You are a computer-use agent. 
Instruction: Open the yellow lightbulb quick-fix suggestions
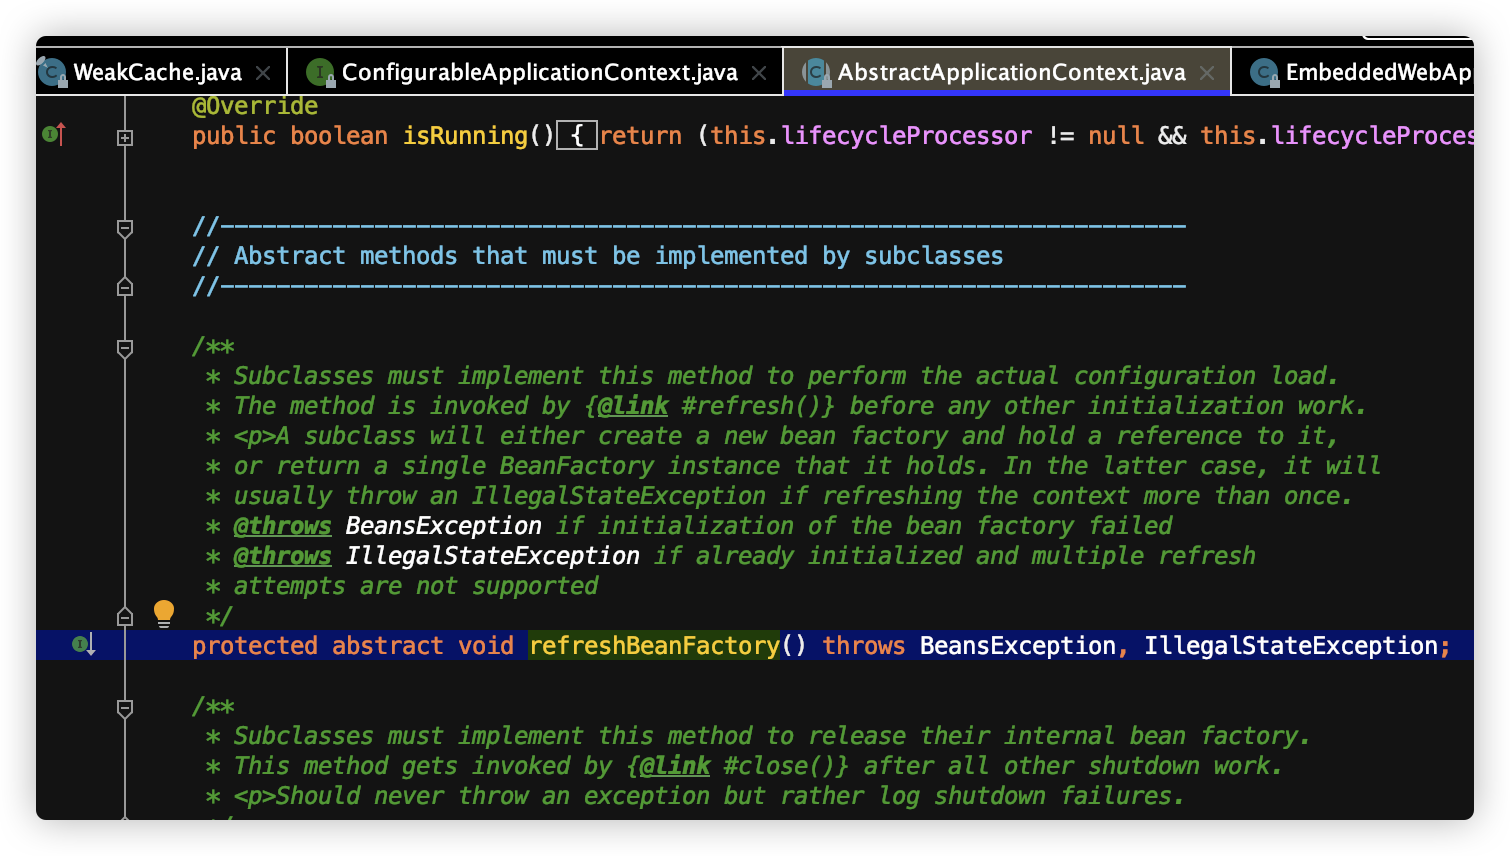coord(164,613)
